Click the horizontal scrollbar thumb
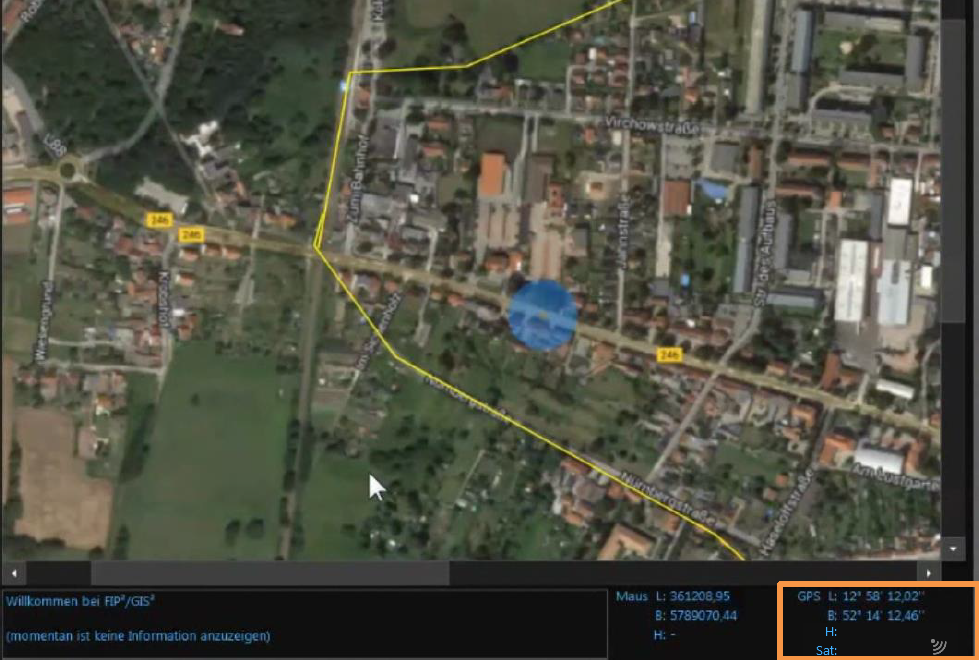This screenshot has width=979, height=660. 270,573
